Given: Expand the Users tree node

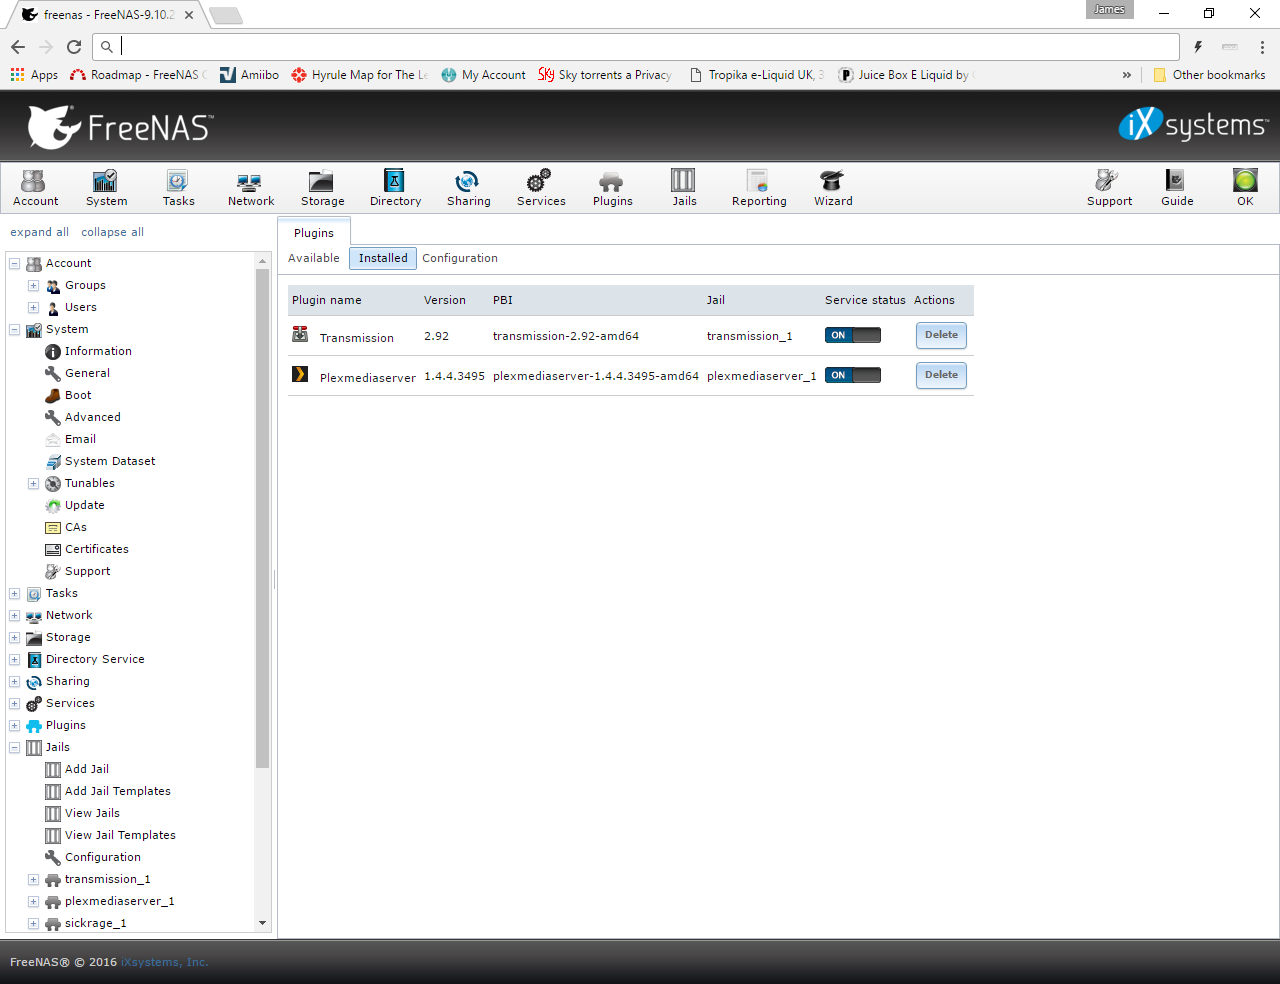Looking at the screenshot, I should [x=33, y=308].
